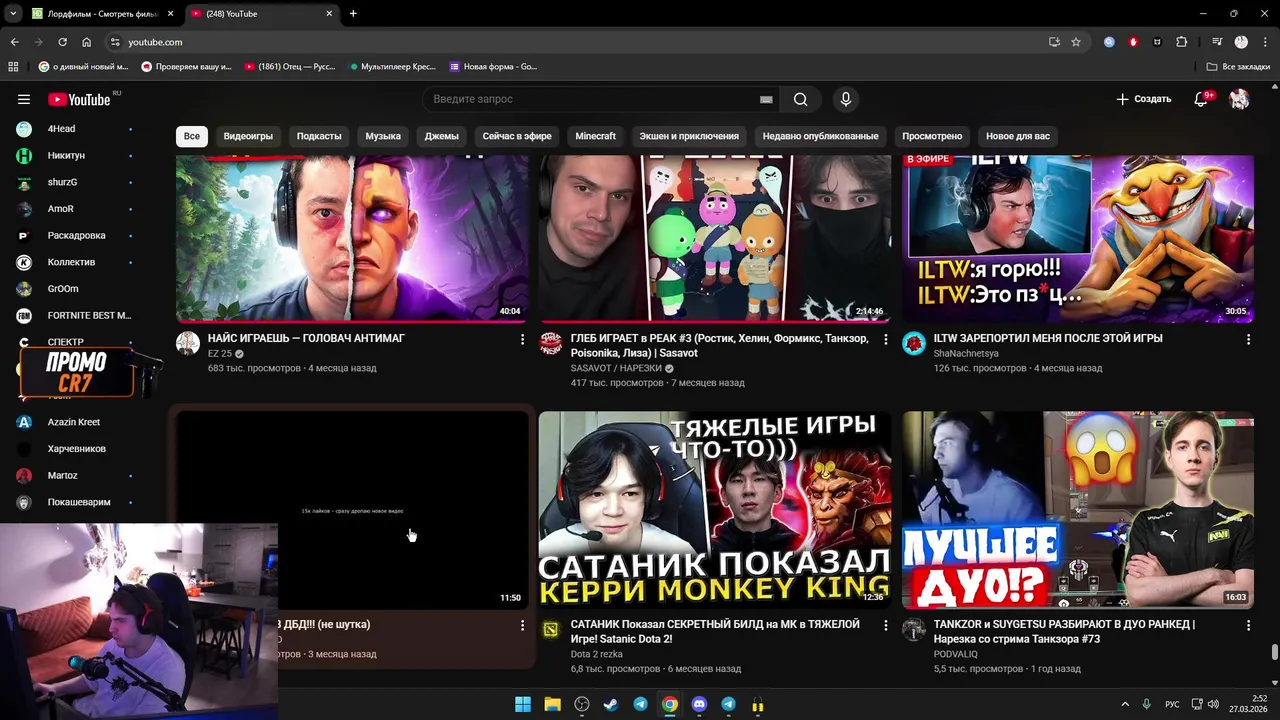Open more options for ГЛЕБ ИГРАЕТ video

pos(885,340)
